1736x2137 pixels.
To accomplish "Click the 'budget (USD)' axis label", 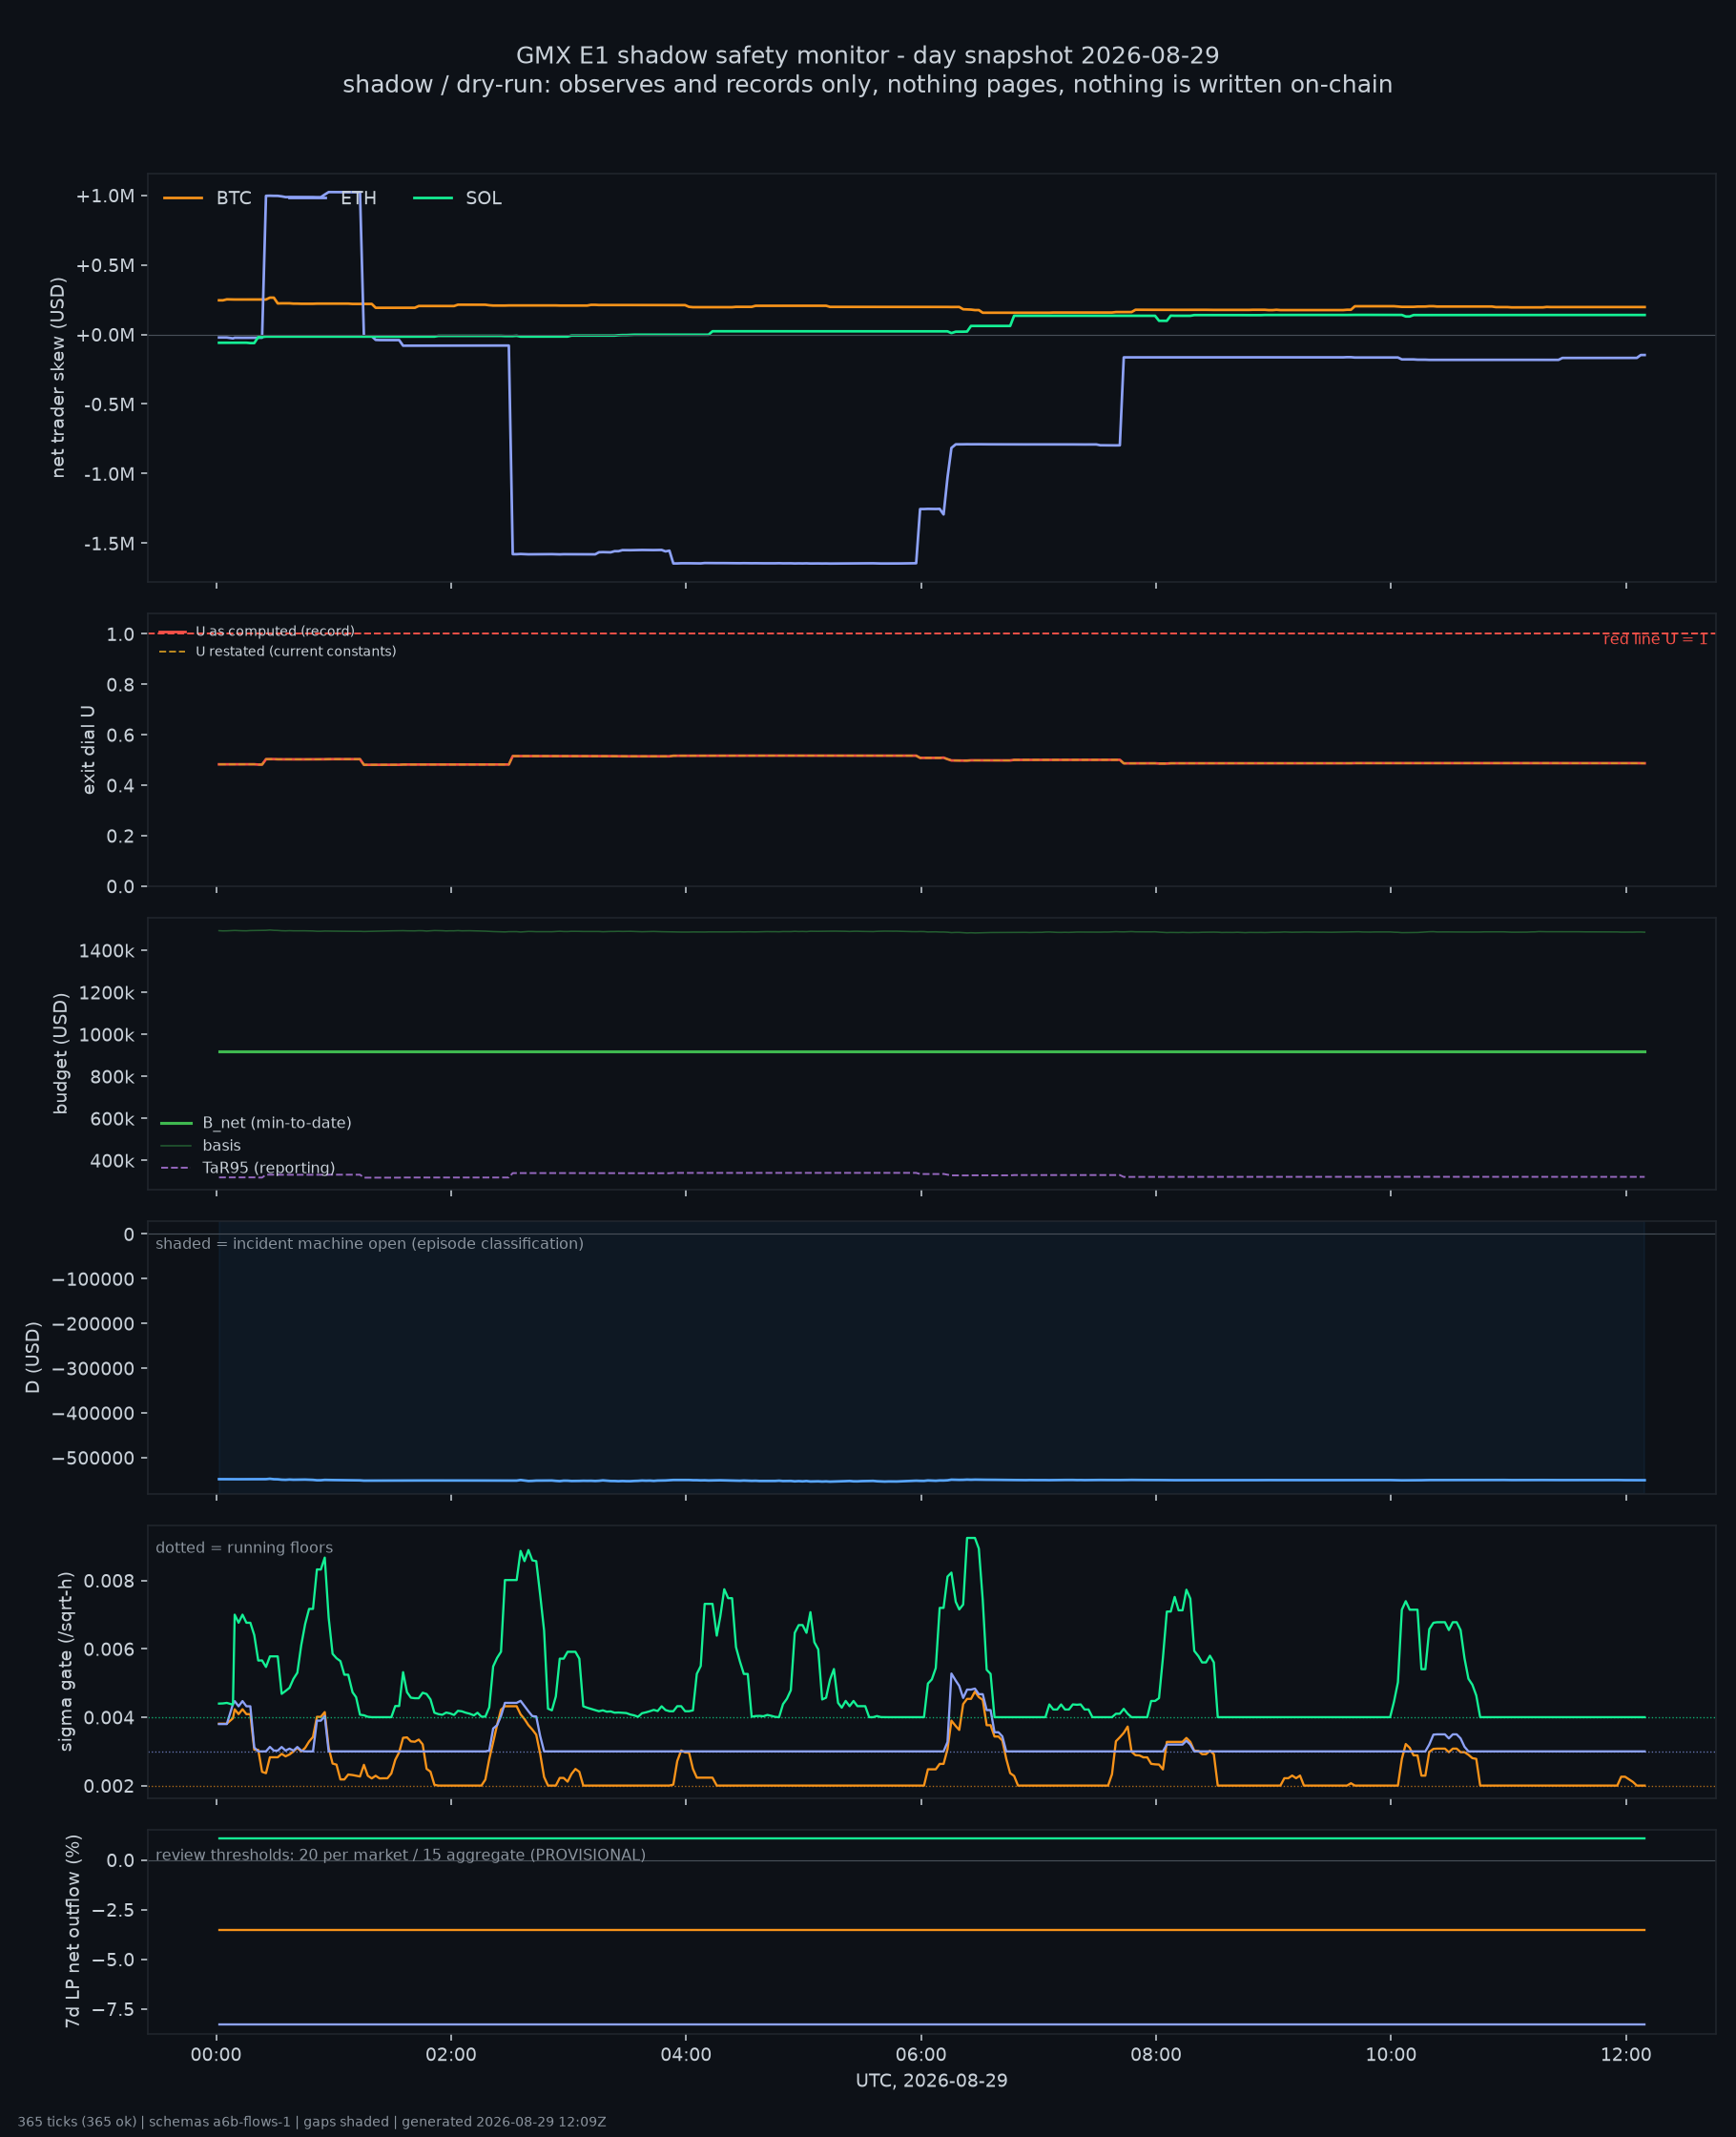I will [60, 1053].
